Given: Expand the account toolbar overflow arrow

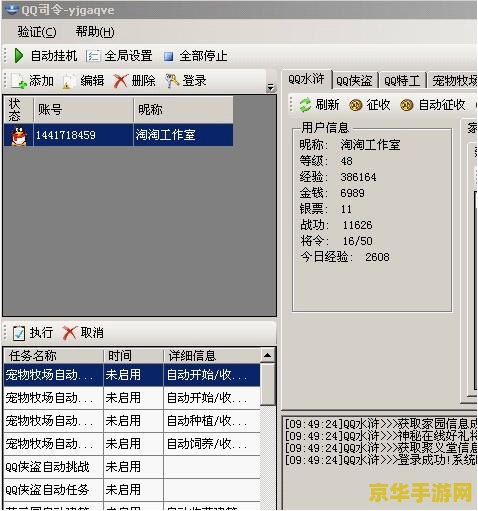Looking at the screenshot, I should tap(271, 88).
